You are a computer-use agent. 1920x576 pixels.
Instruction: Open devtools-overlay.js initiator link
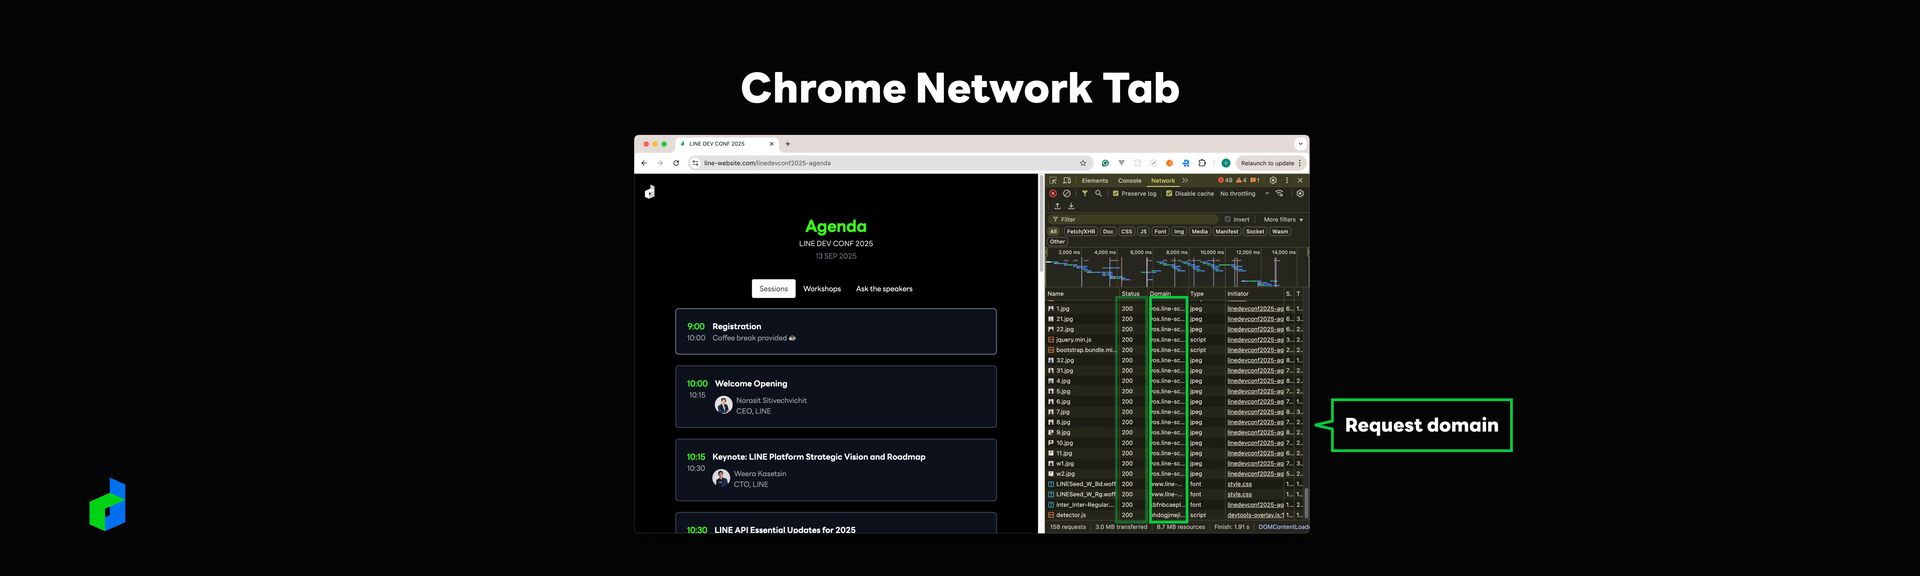pyautogui.click(x=1255, y=515)
